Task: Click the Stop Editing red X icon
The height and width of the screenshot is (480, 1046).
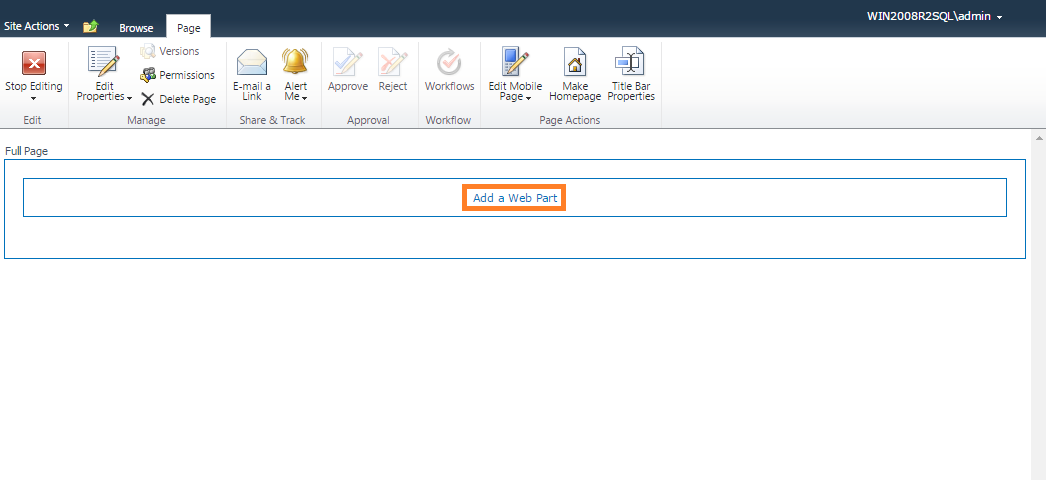Action: click(x=34, y=64)
